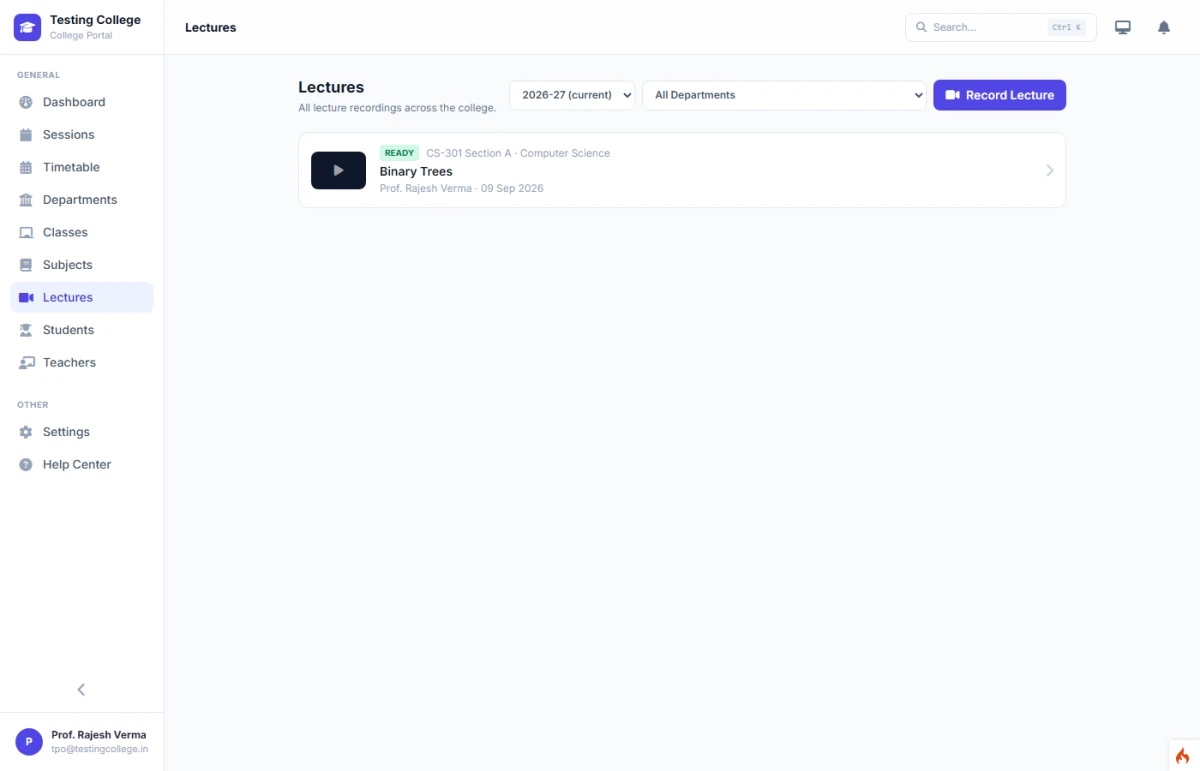This screenshot has width=1200, height=771.
Task: Click the Ctrl K shortcut badge
Action: coord(1067,28)
